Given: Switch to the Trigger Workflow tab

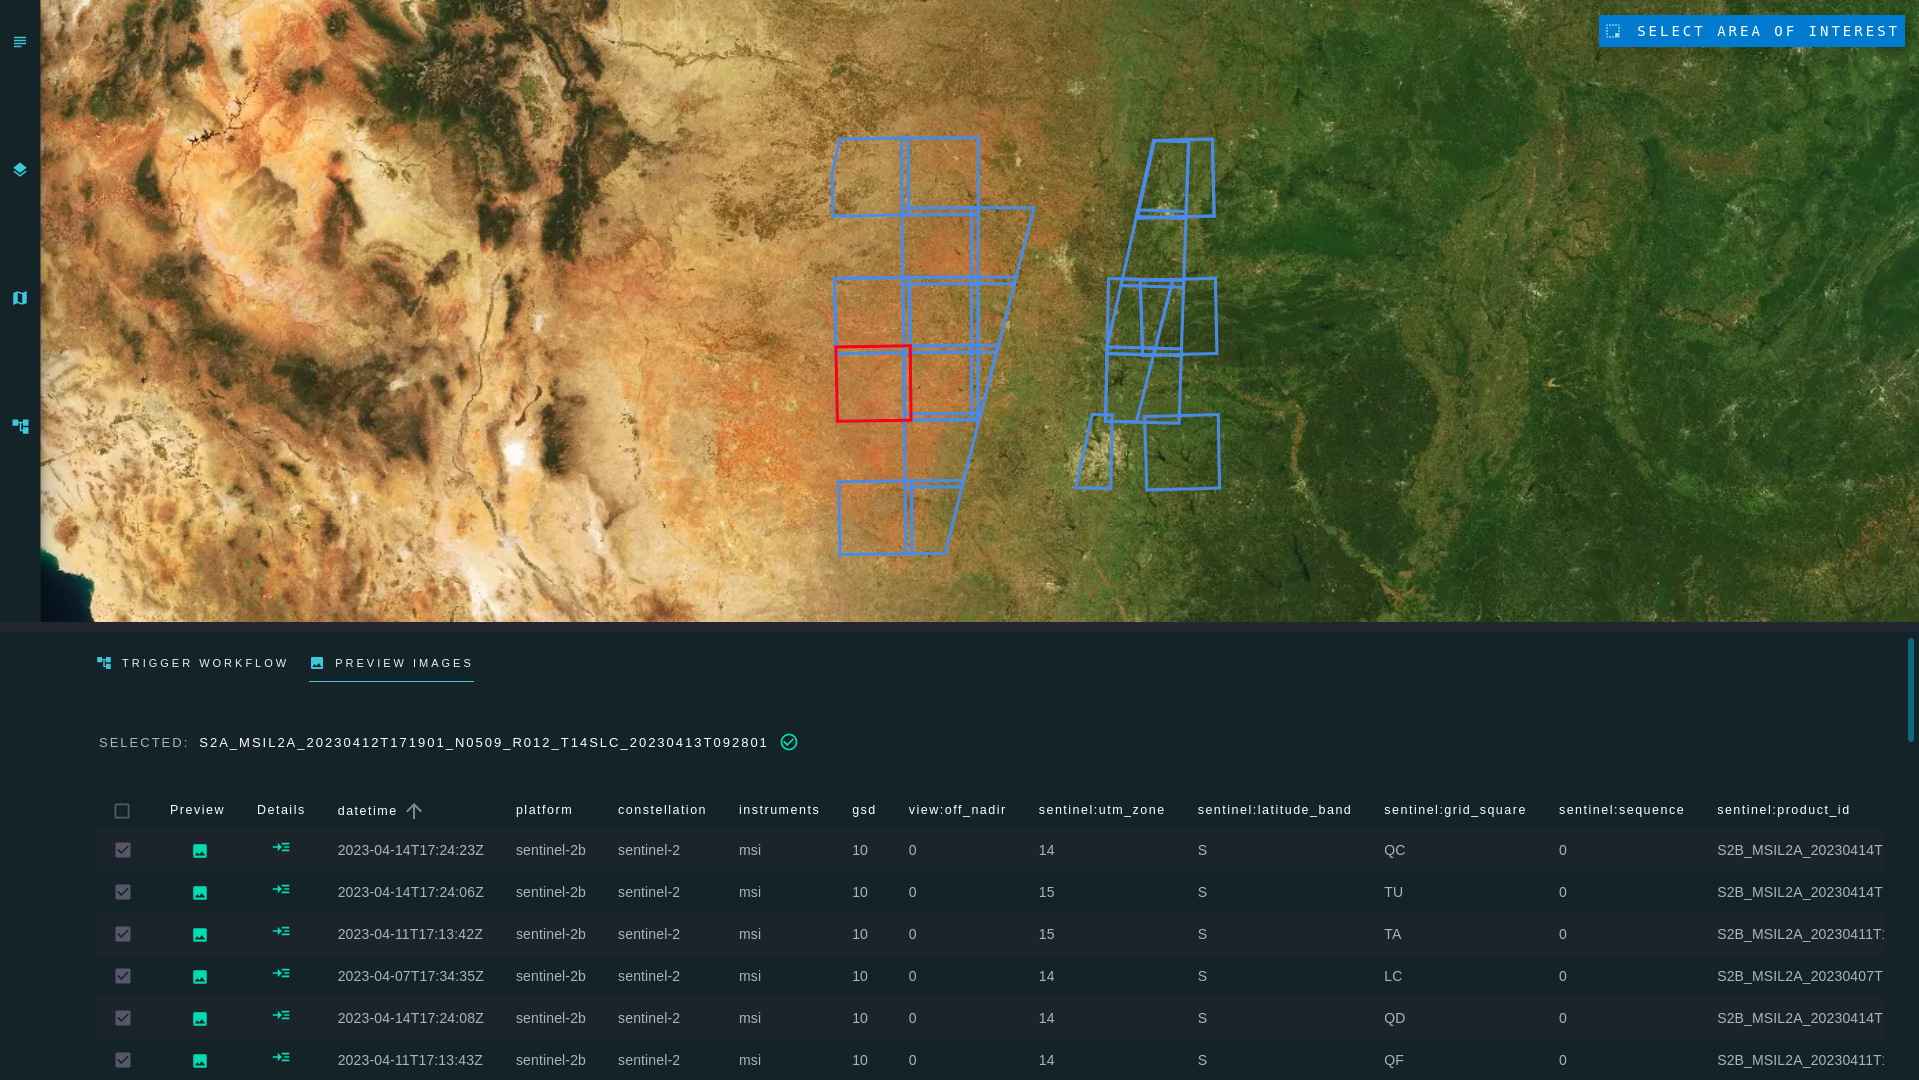Looking at the screenshot, I should 193,663.
